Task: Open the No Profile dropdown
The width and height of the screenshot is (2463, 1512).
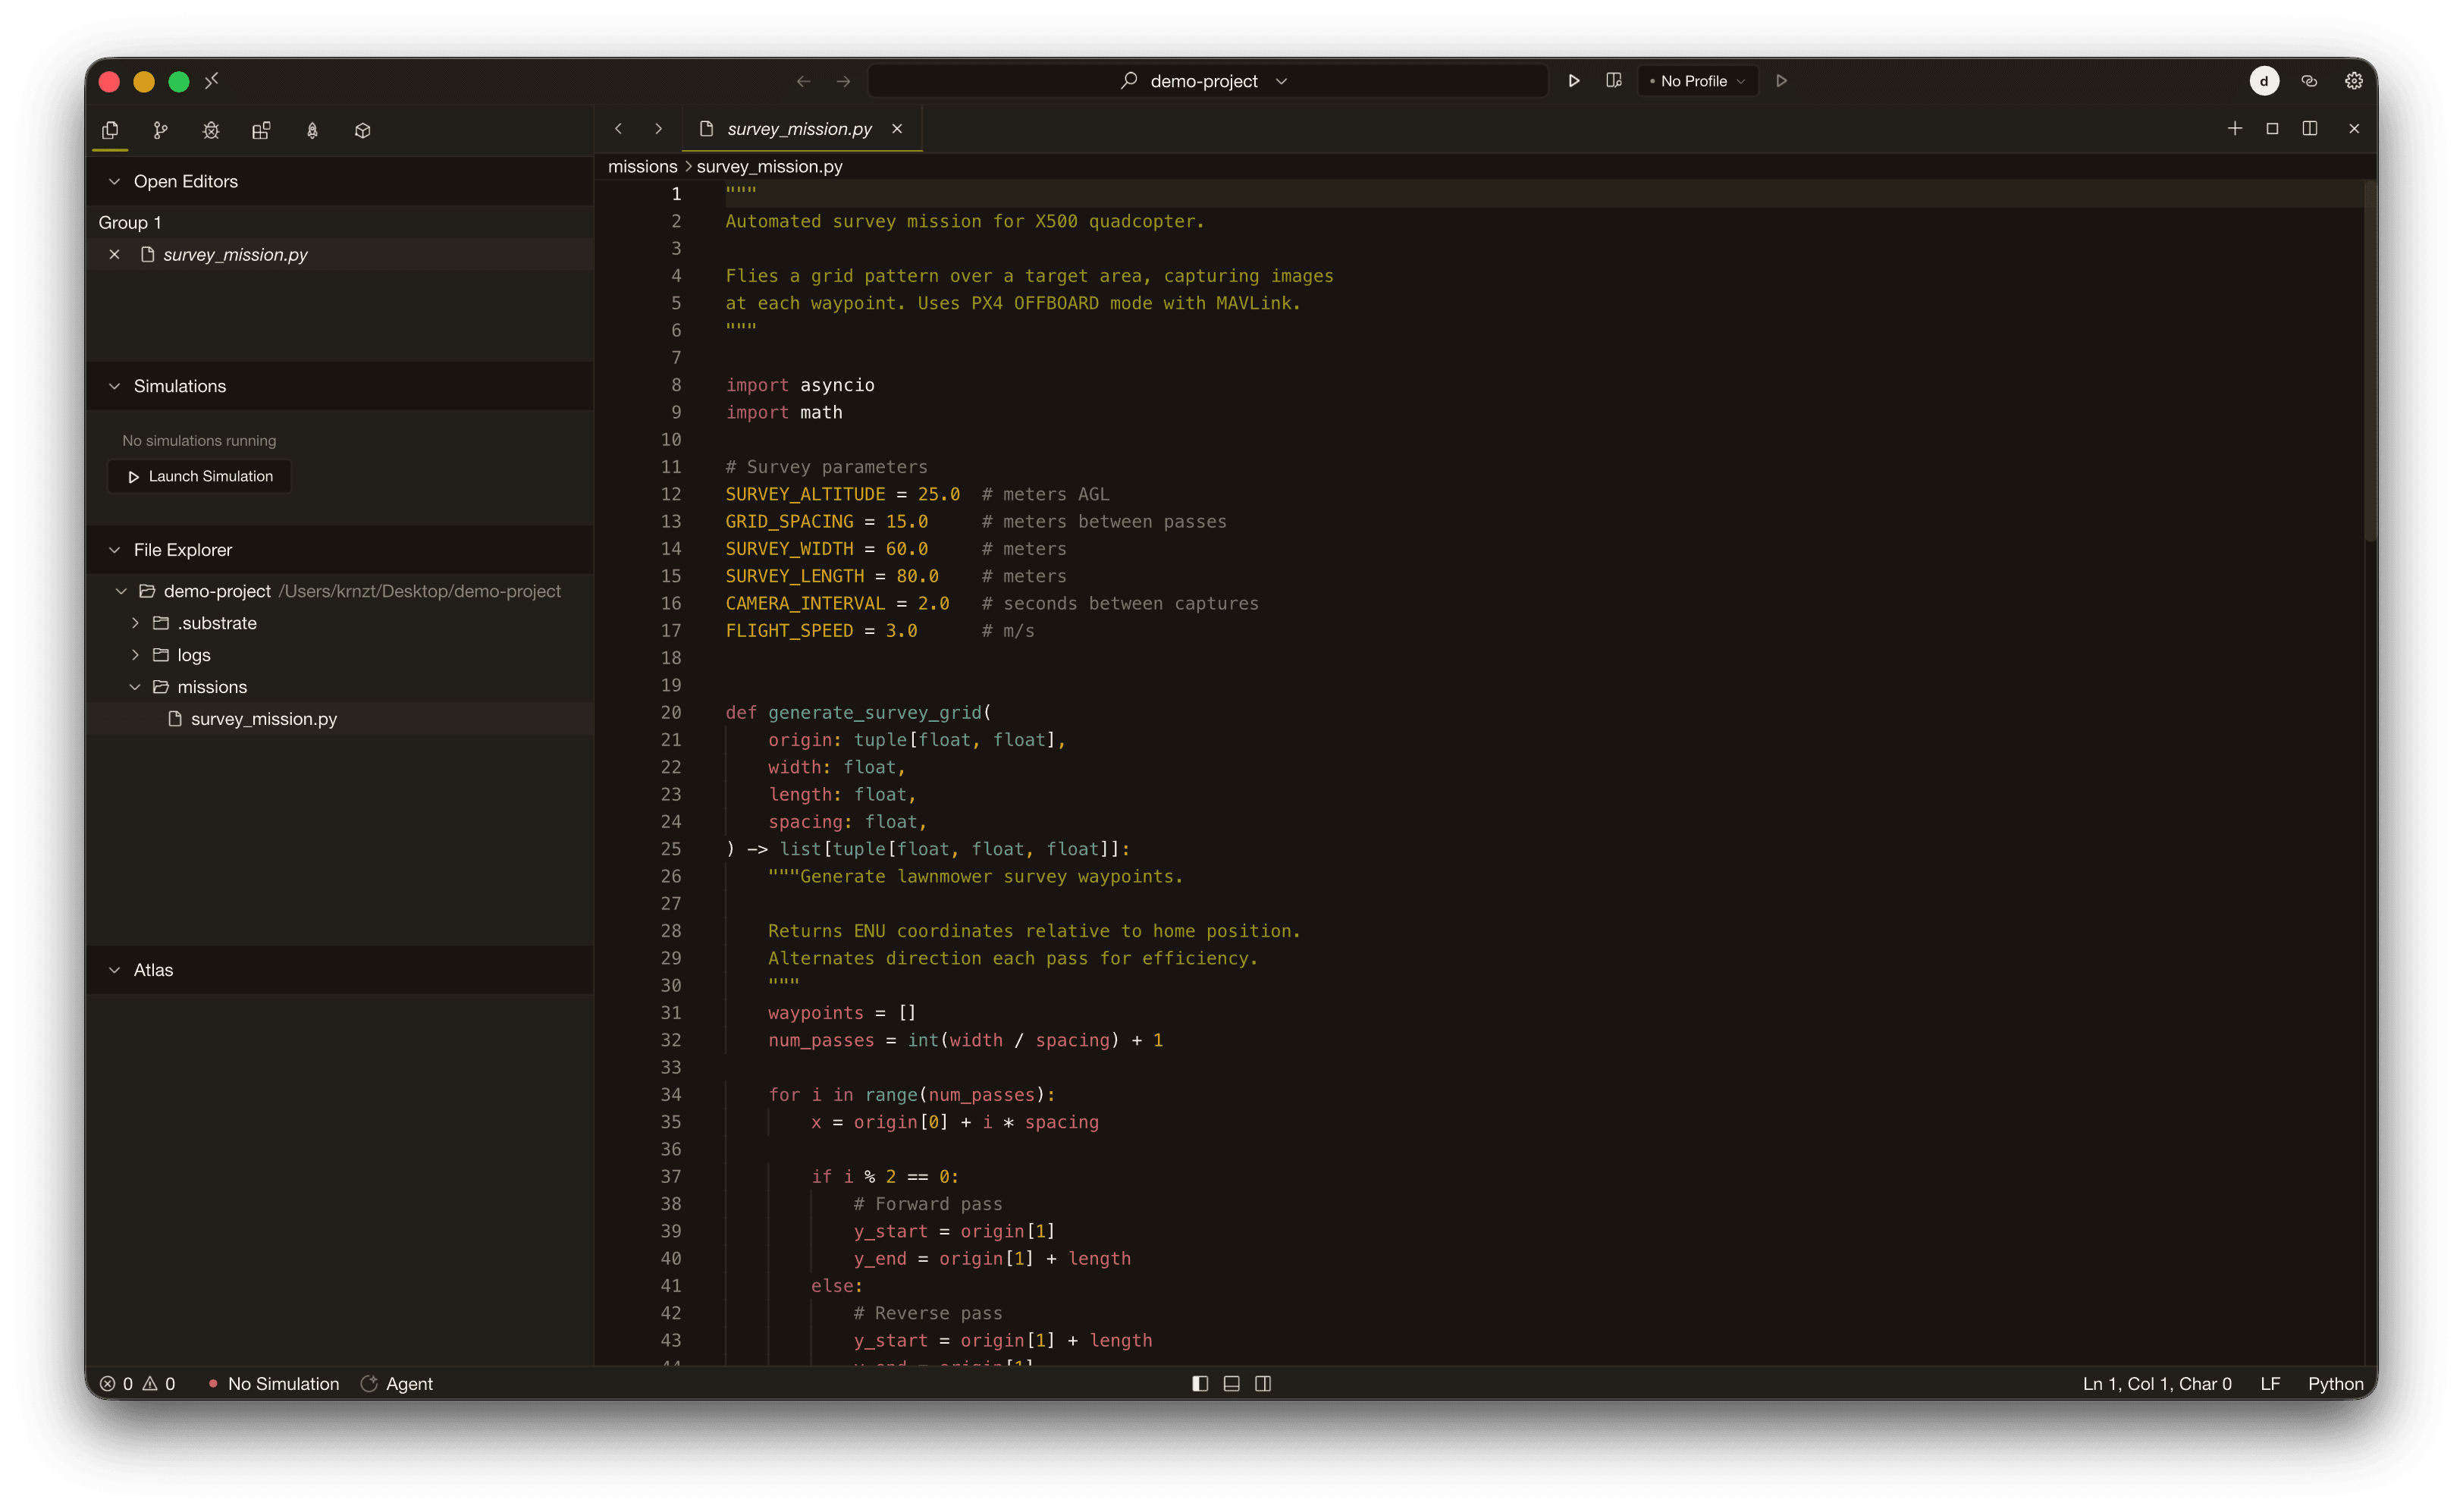Action: [1696, 81]
